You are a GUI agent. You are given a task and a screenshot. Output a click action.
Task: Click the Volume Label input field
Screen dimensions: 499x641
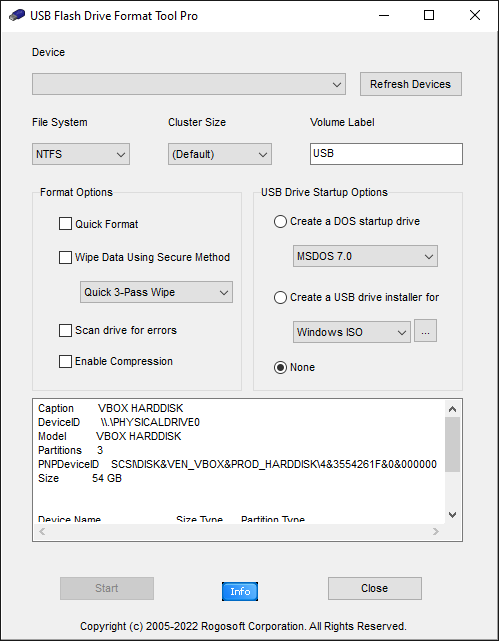pyautogui.click(x=386, y=154)
